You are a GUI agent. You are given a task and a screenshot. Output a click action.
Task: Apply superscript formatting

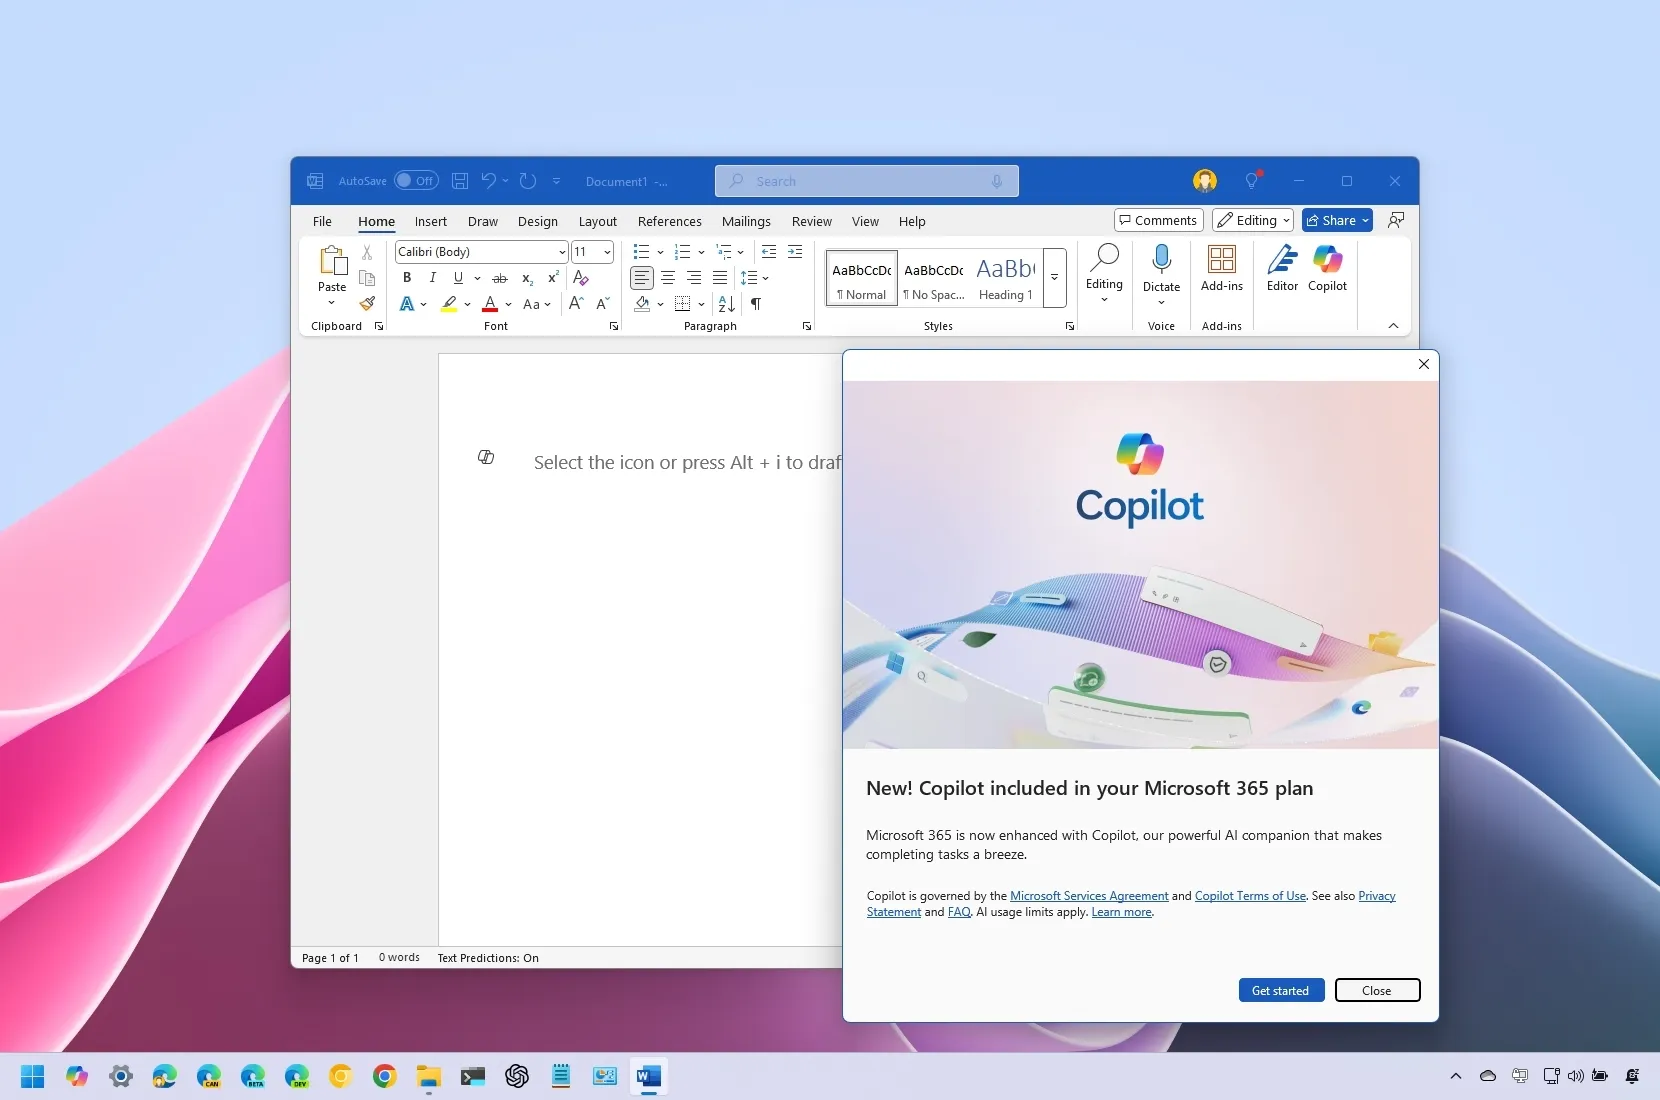pos(553,278)
